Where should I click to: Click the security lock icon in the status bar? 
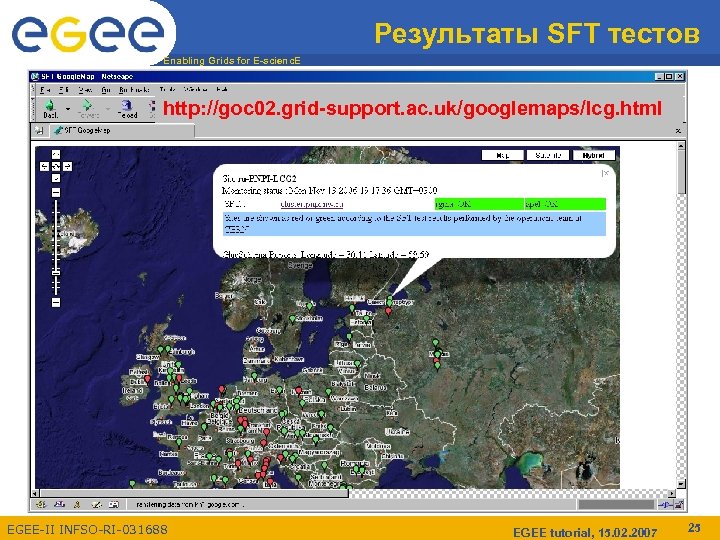tap(678, 505)
